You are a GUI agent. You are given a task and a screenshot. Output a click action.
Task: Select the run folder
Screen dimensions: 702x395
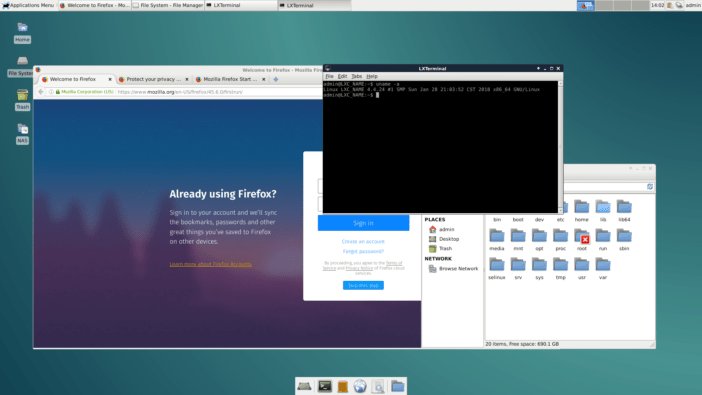[603, 240]
